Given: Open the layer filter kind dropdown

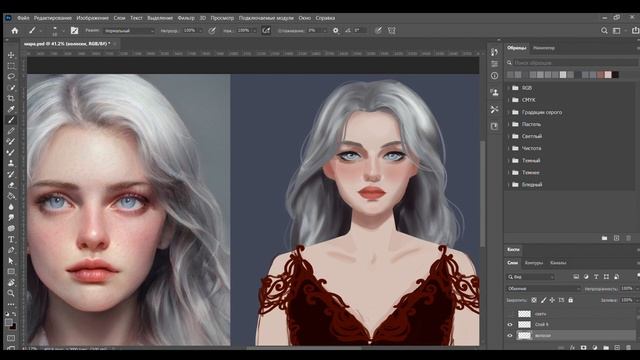Looking at the screenshot, I should [531, 277].
